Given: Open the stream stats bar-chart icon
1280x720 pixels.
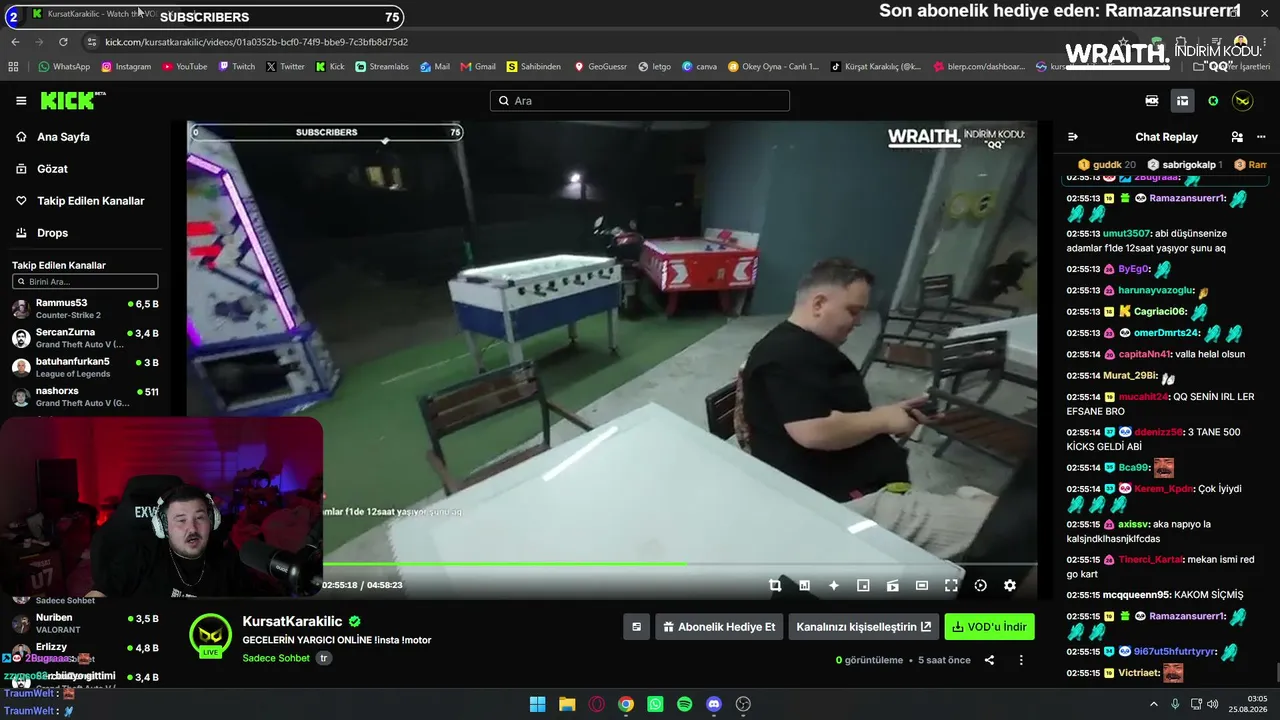Looking at the screenshot, I should 804,586.
